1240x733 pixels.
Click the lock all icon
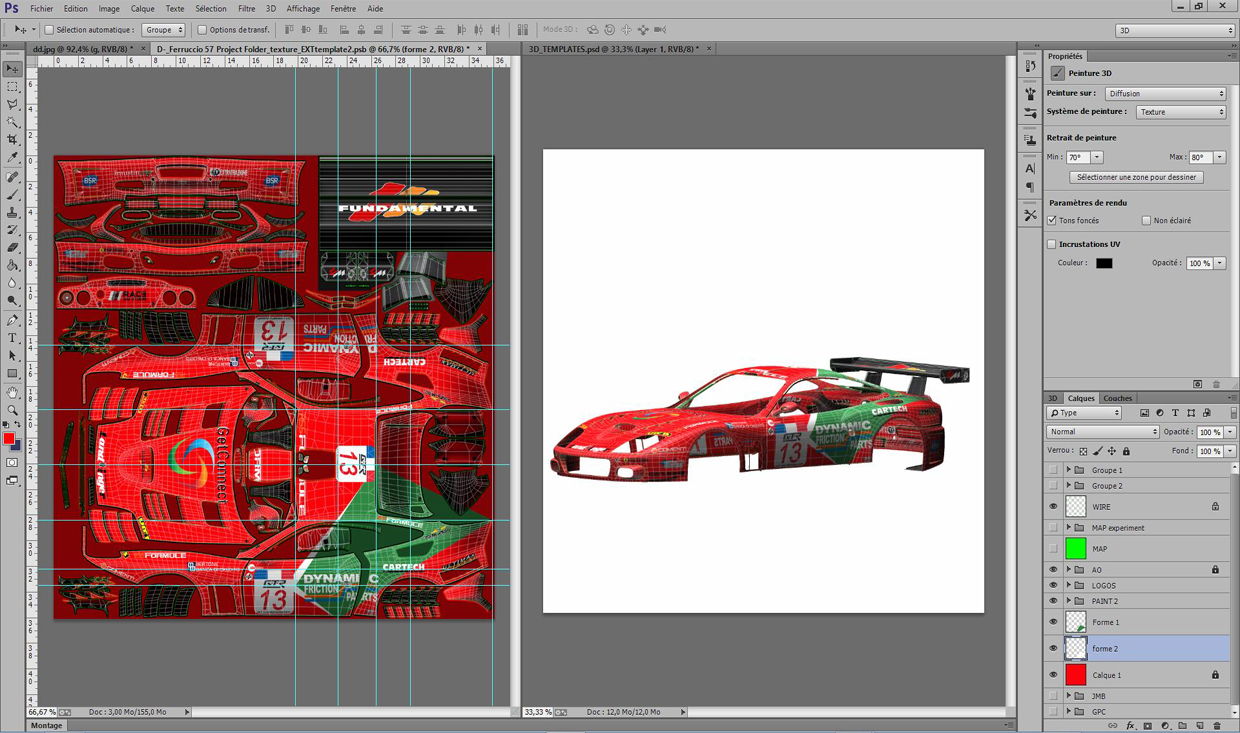coord(1126,451)
